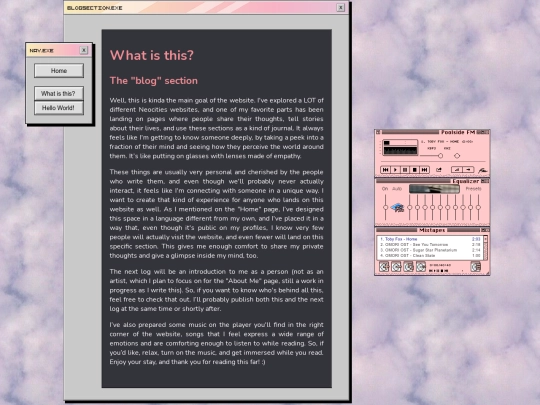Adjust the player volume slider
This screenshot has height=405, width=540.
(x=440, y=156)
